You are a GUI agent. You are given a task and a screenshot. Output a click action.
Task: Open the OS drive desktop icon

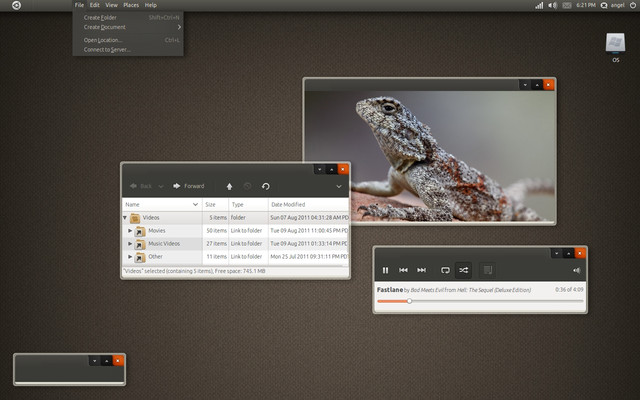(x=615, y=45)
